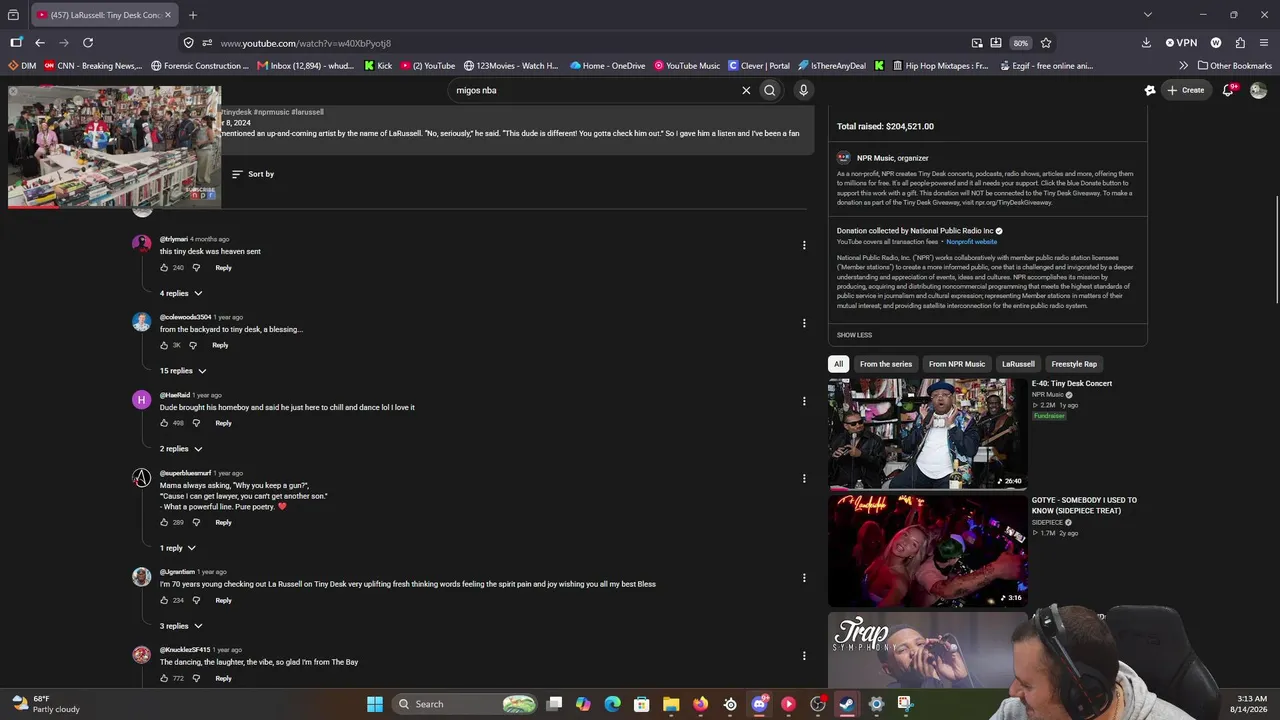Screen dimensions: 1280x720
Task: Open options menu for @superbluesmurf comment
Action: coord(804,478)
